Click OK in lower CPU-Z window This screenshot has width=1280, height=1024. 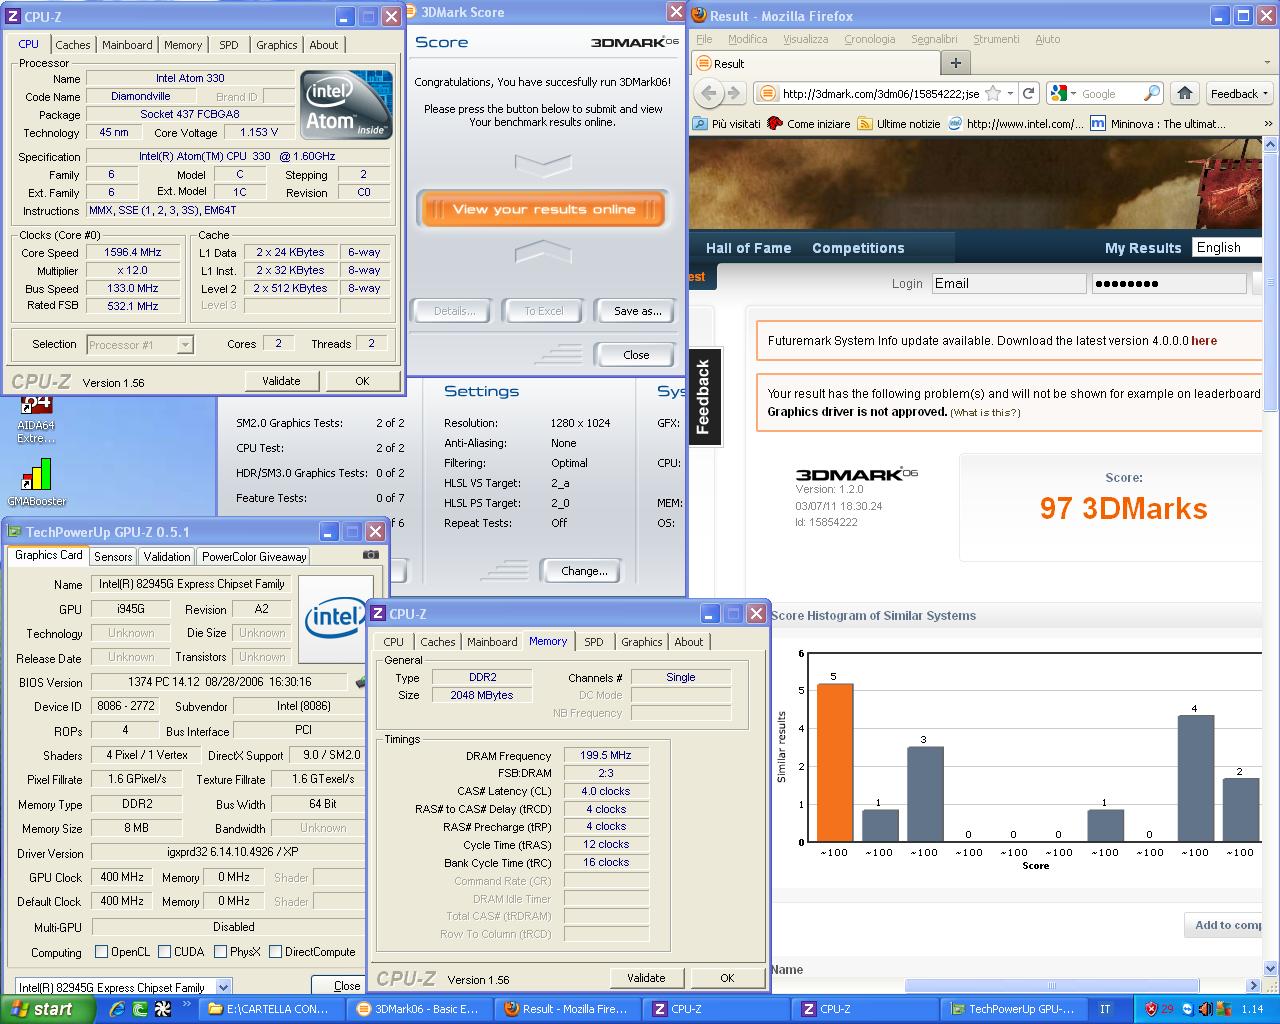point(727,978)
